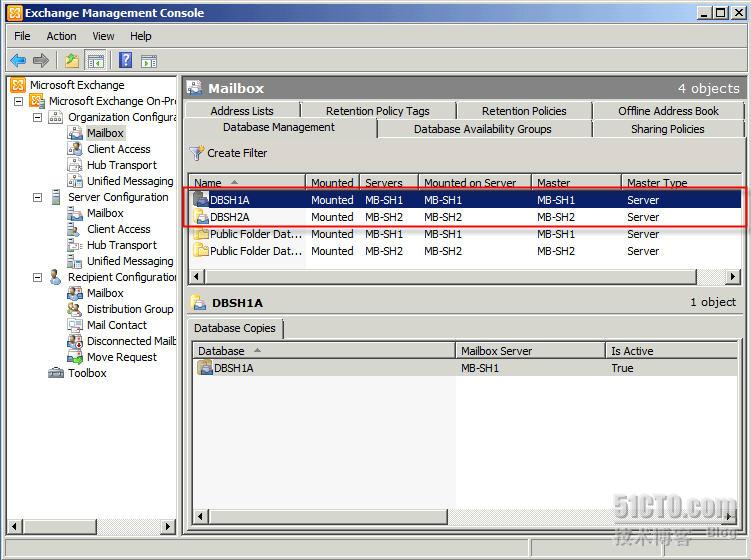Click the Disconnected Mailbox icon in tree
This screenshot has height=560, width=751.
pos(75,341)
